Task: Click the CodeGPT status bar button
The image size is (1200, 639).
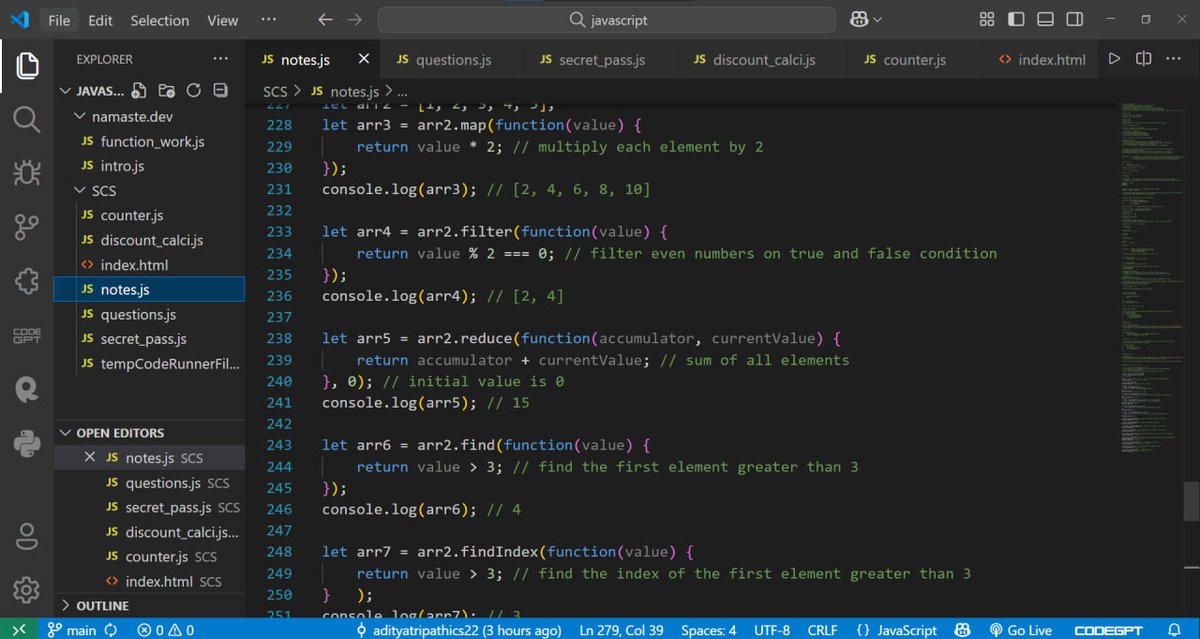Action: click(1109, 630)
